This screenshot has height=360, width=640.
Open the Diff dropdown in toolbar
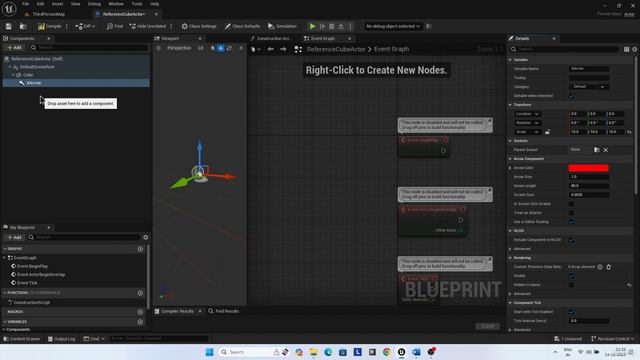pyautogui.click(x=85, y=26)
